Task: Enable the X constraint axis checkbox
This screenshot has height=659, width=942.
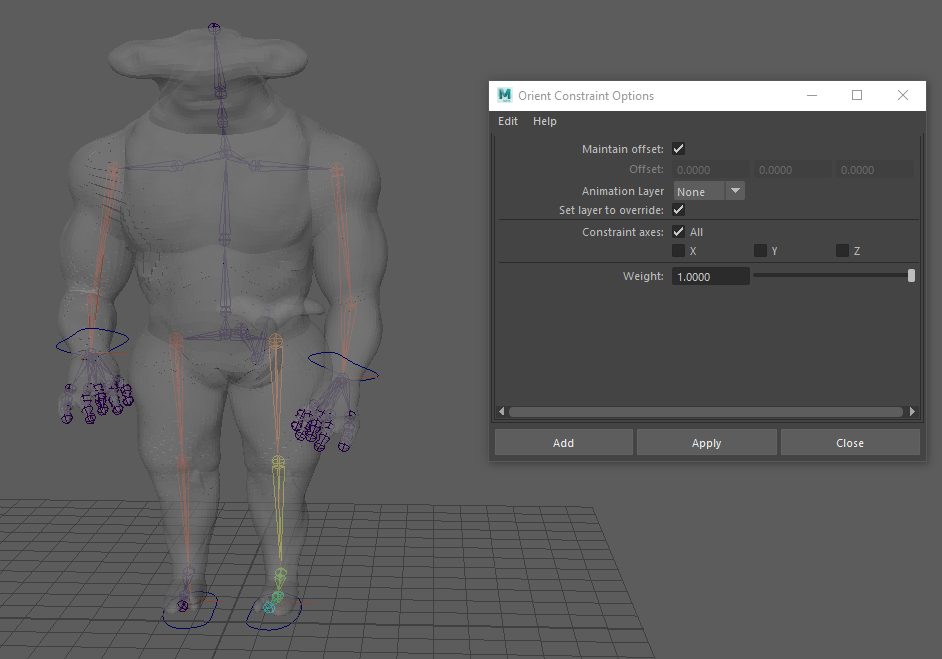Action: [x=679, y=251]
